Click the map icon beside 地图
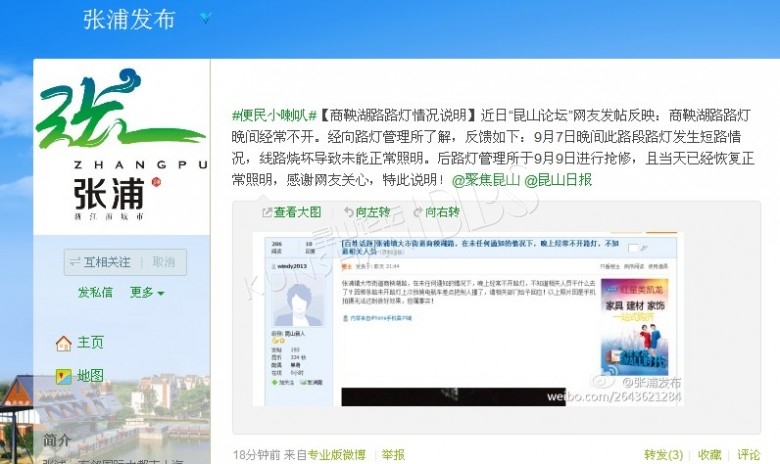This screenshot has height=464, width=780. click(x=63, y=377)
